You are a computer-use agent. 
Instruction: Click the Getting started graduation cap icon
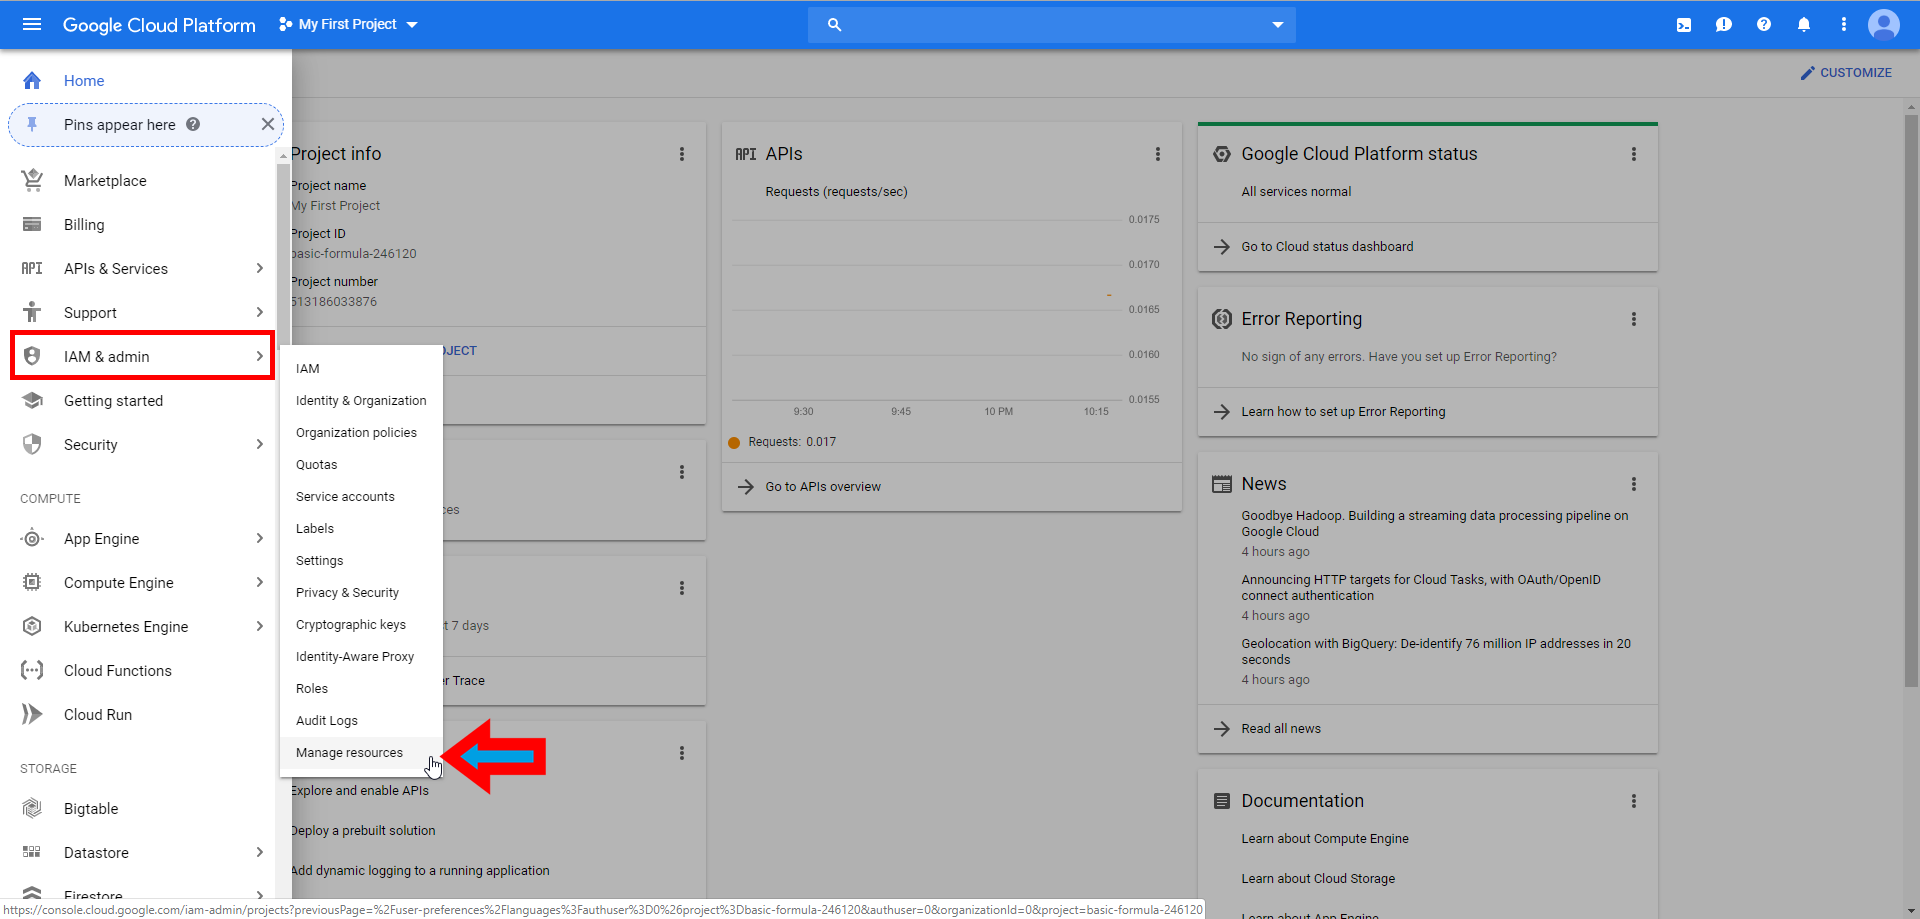[32, 400]
